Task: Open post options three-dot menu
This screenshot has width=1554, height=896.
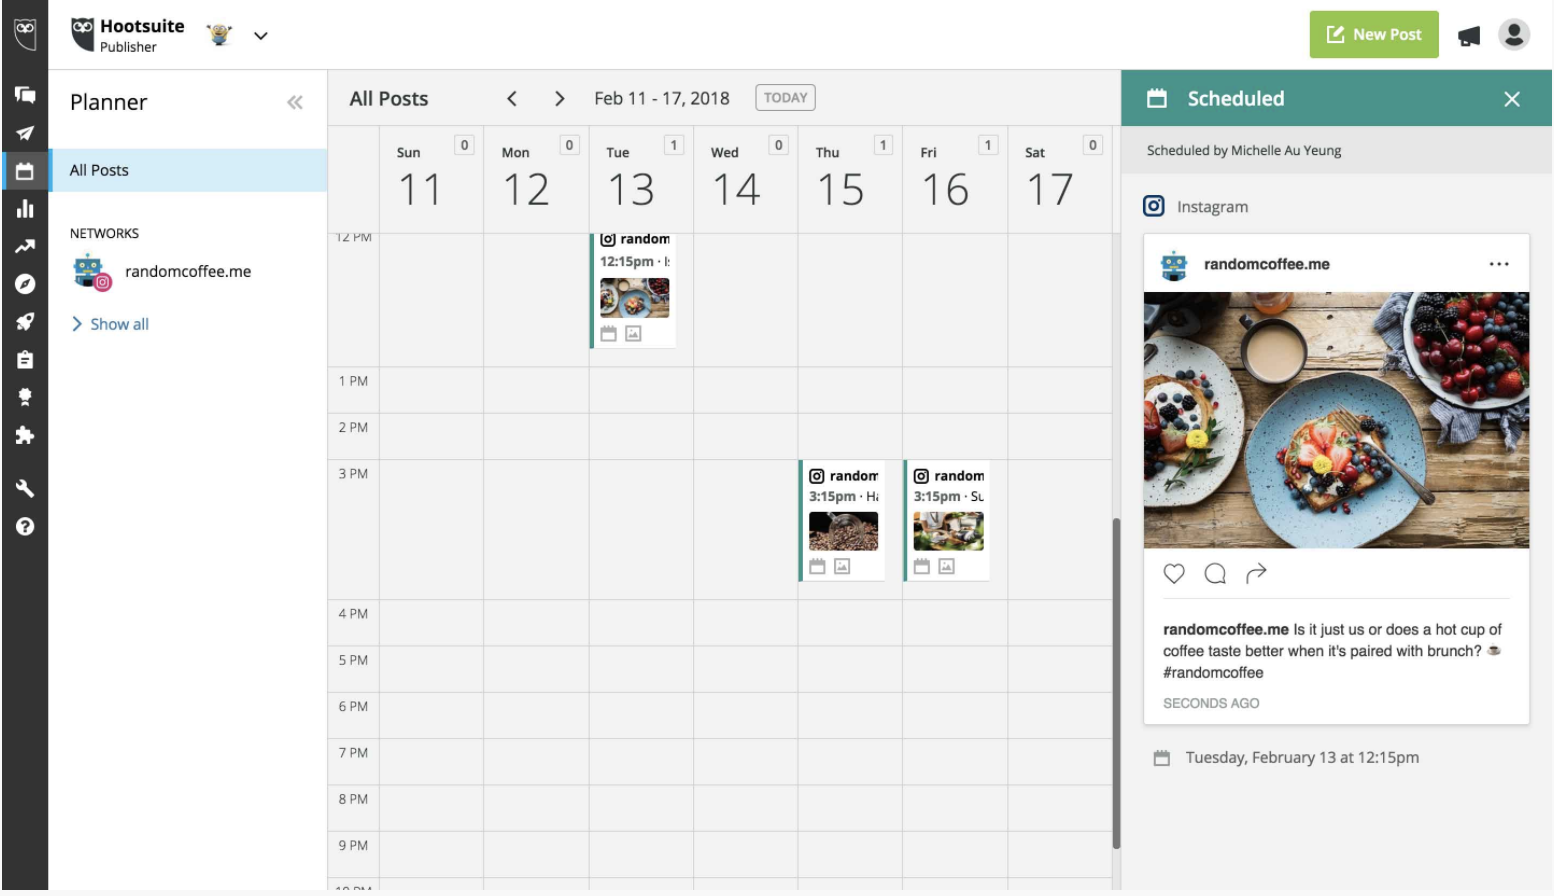Action: tap(1498, 264)
